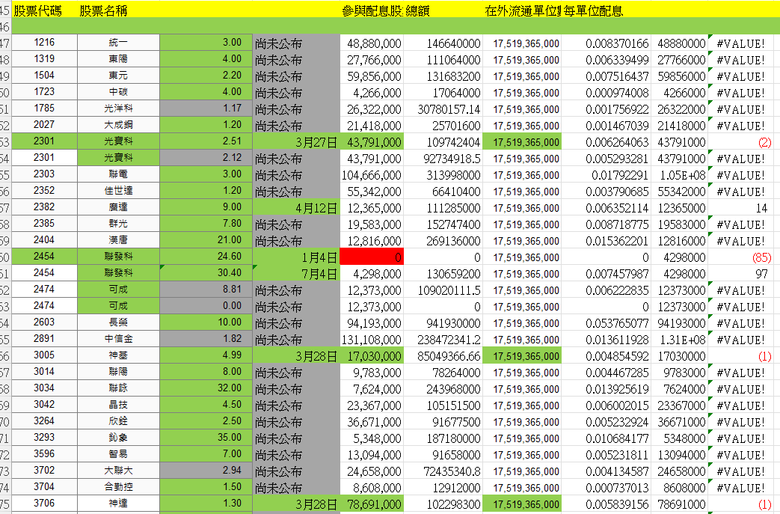Screen dimensions: 780x514
Task: Click the stock name cell 漢唐
Action: tap(118, 240)
